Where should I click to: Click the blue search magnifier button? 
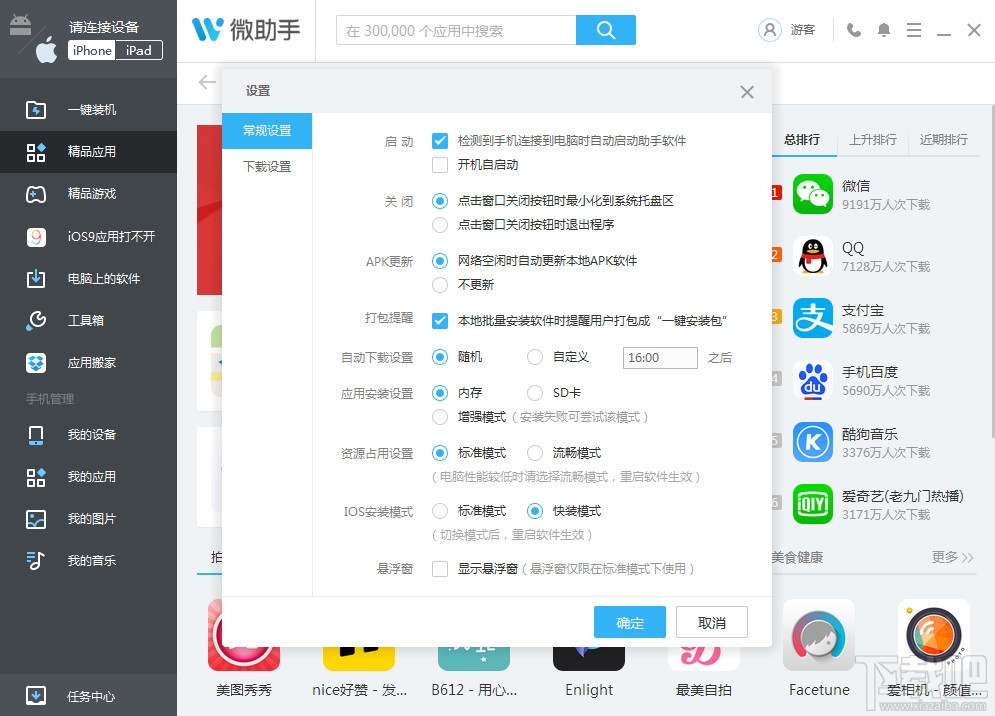point(606,30)
